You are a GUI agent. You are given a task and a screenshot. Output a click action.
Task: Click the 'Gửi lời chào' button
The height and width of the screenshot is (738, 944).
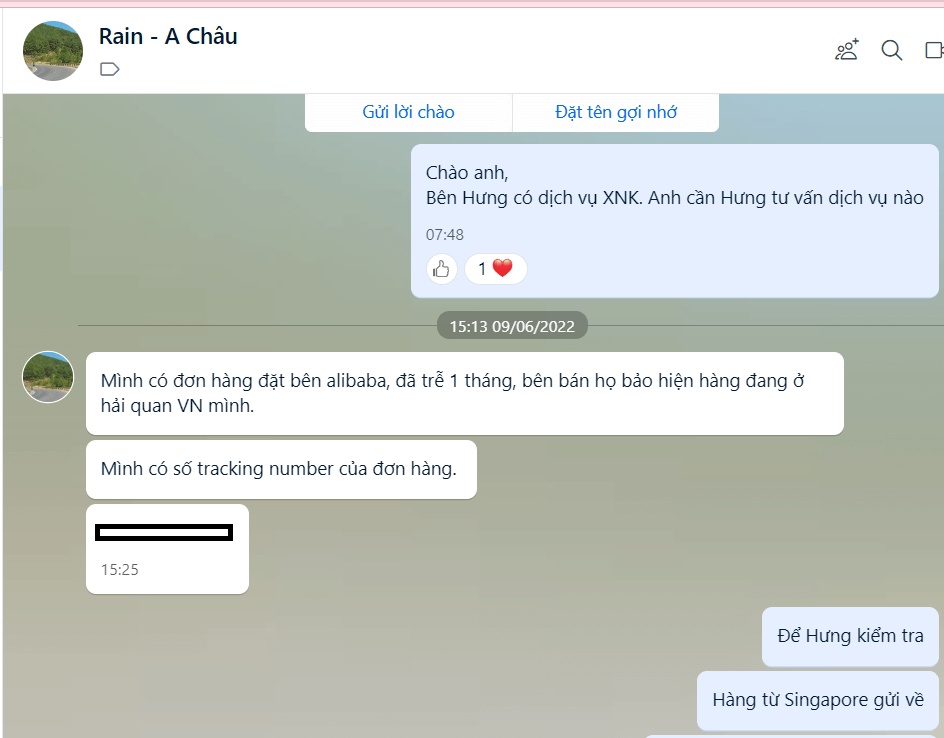(408, 112)
